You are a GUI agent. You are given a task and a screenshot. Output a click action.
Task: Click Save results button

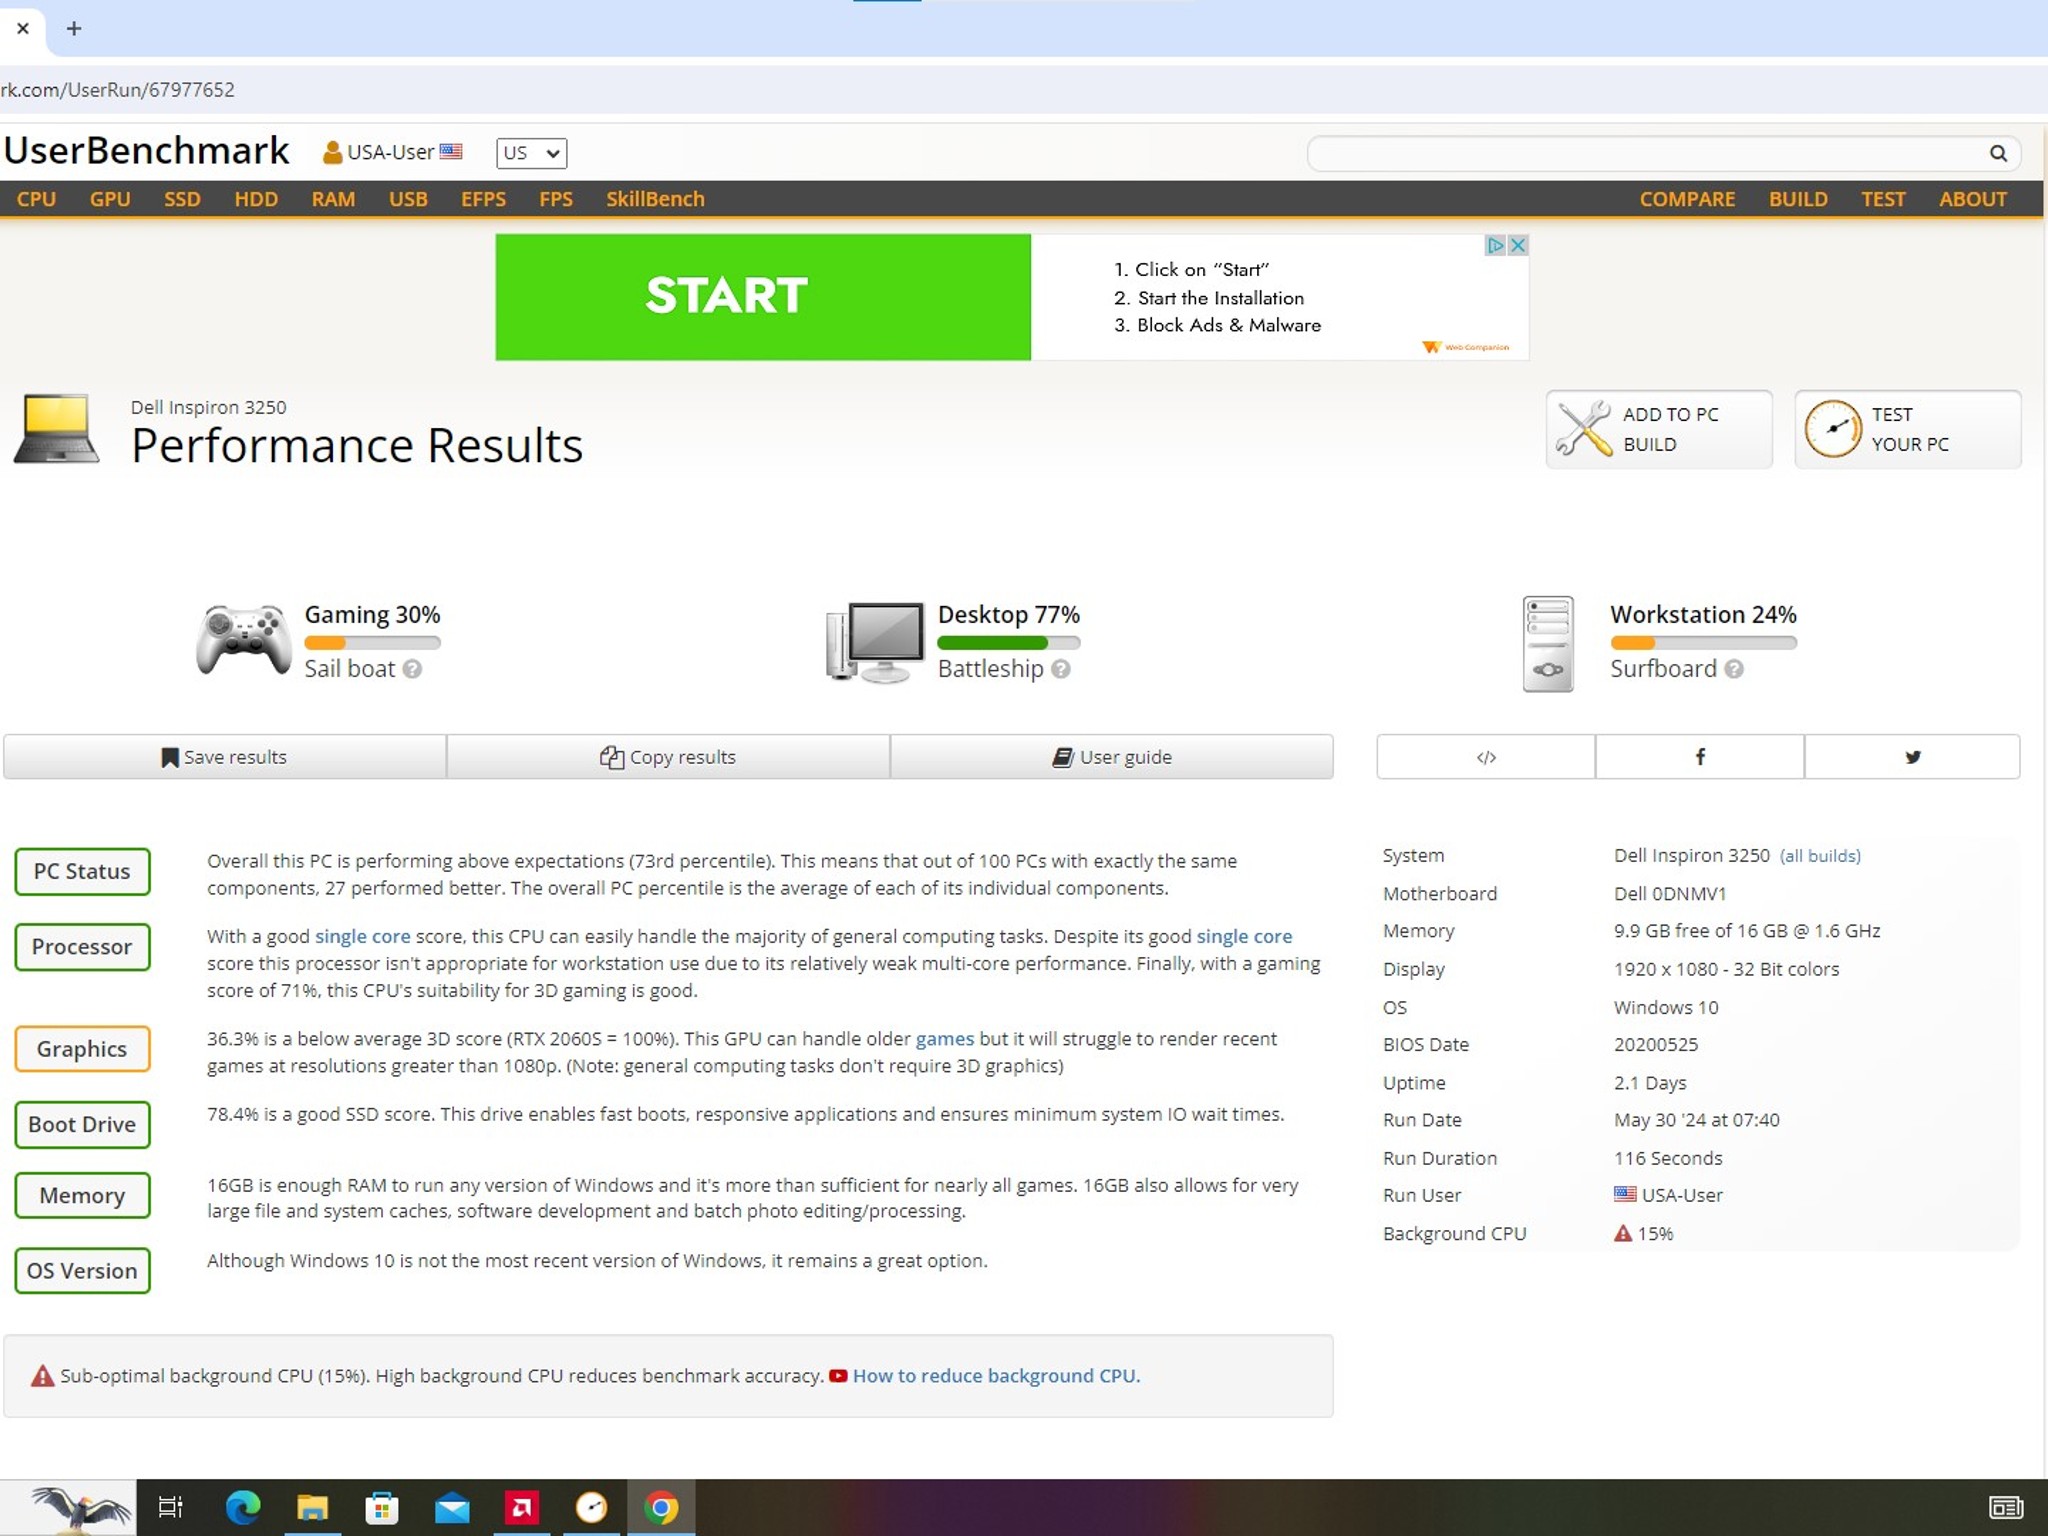point(225,757)
